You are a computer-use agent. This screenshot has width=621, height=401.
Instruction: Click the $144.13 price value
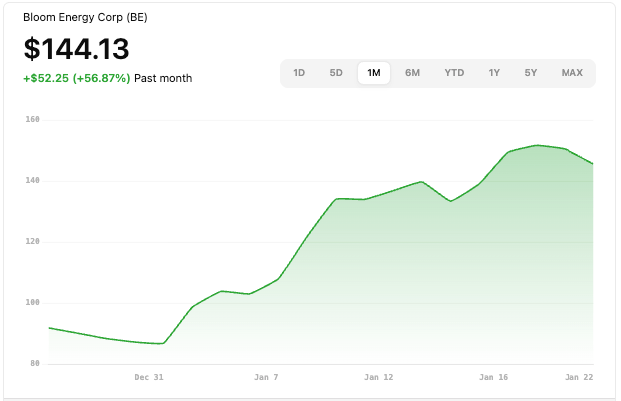[x=76, y=49]
